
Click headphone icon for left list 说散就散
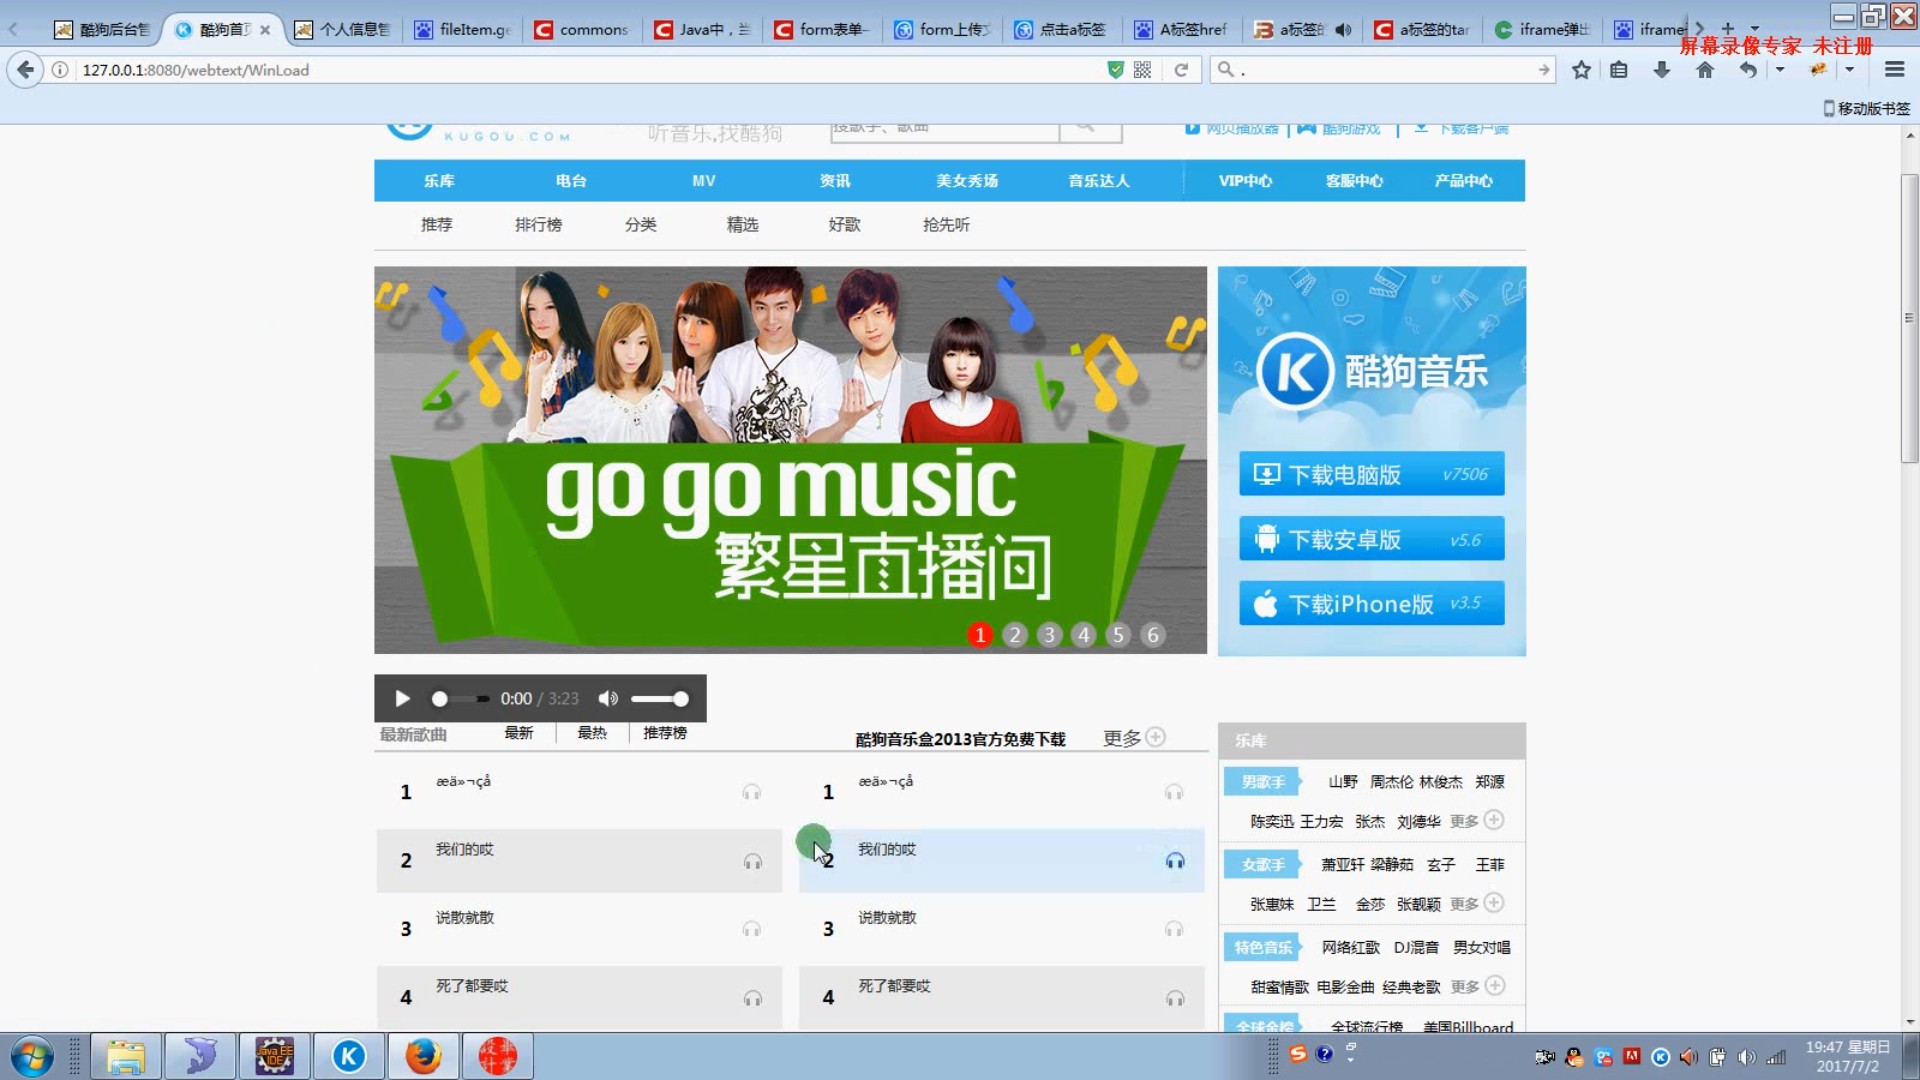click(x=752, y=930)
